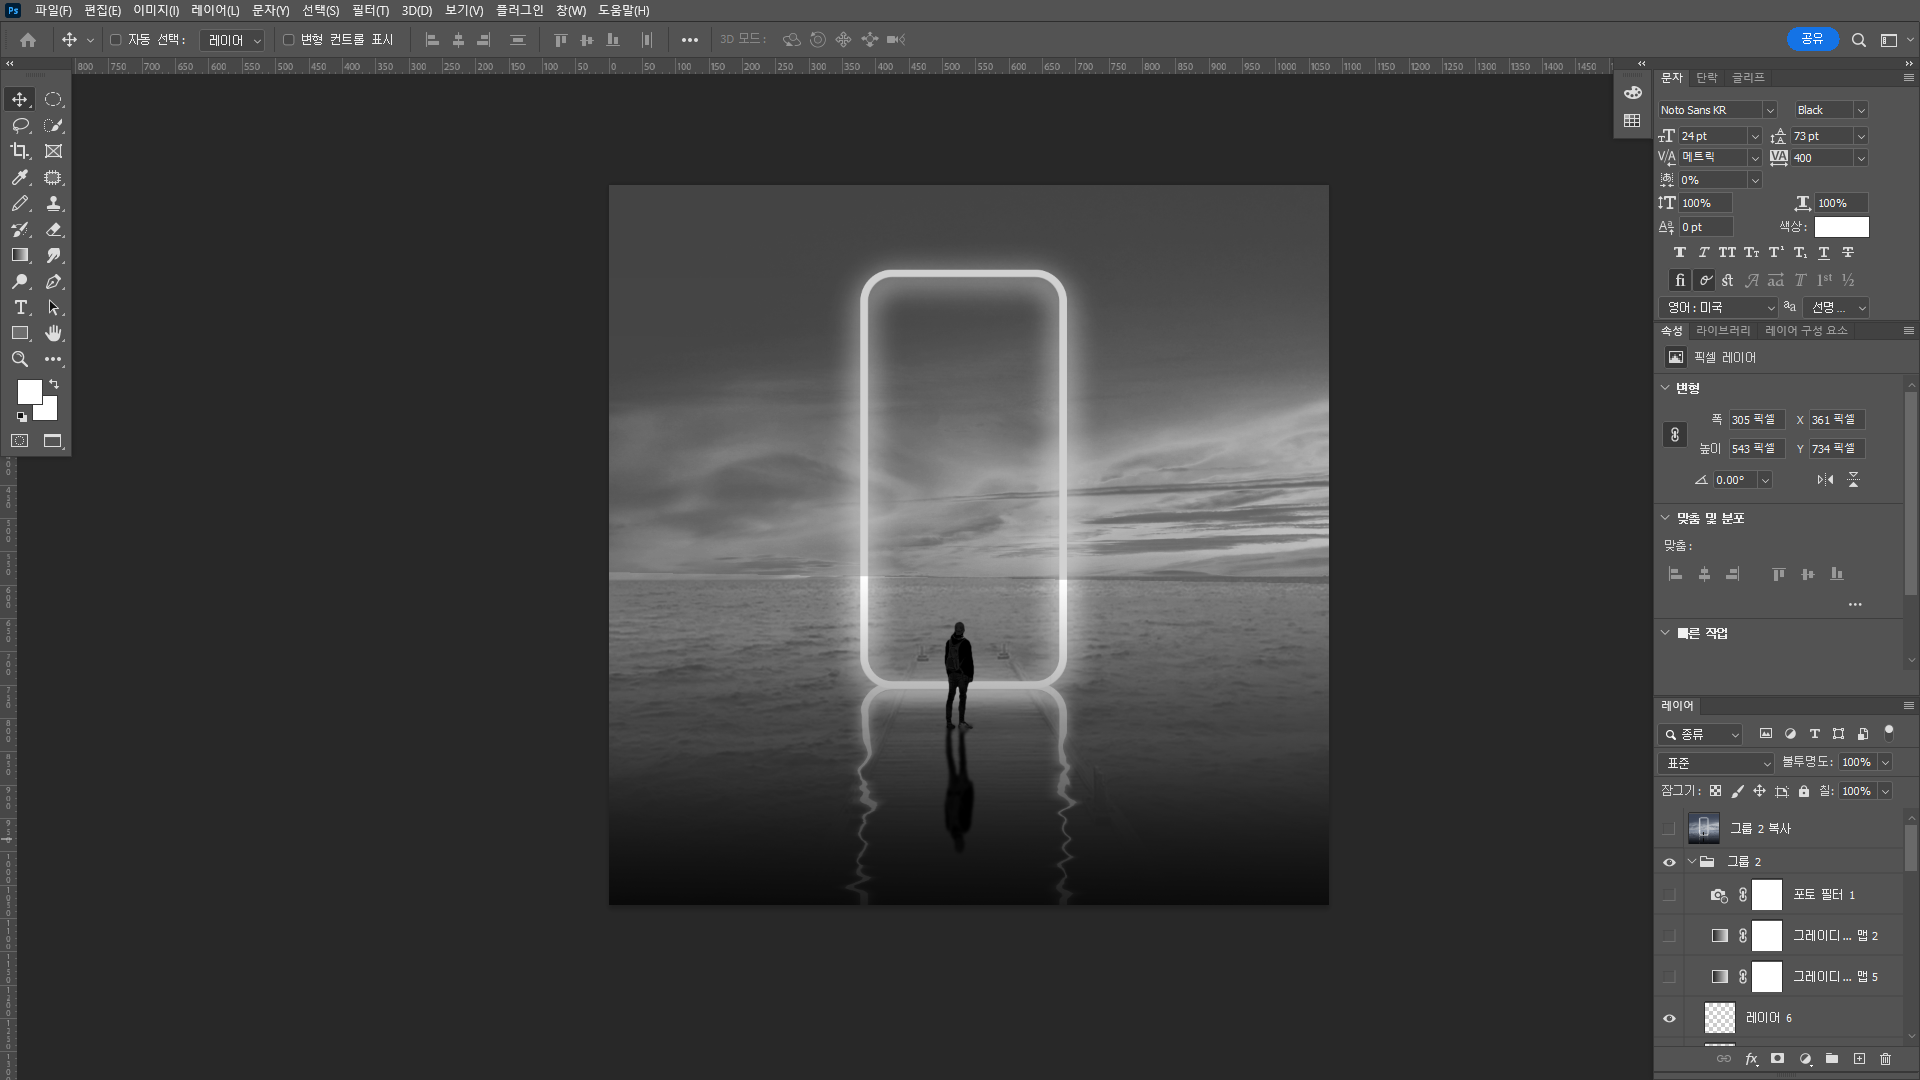This screenshot has width=1920, height=1080.
Task: Click the create new group folder icon
Action: pyautogui.click(x=1832, y=1058)
